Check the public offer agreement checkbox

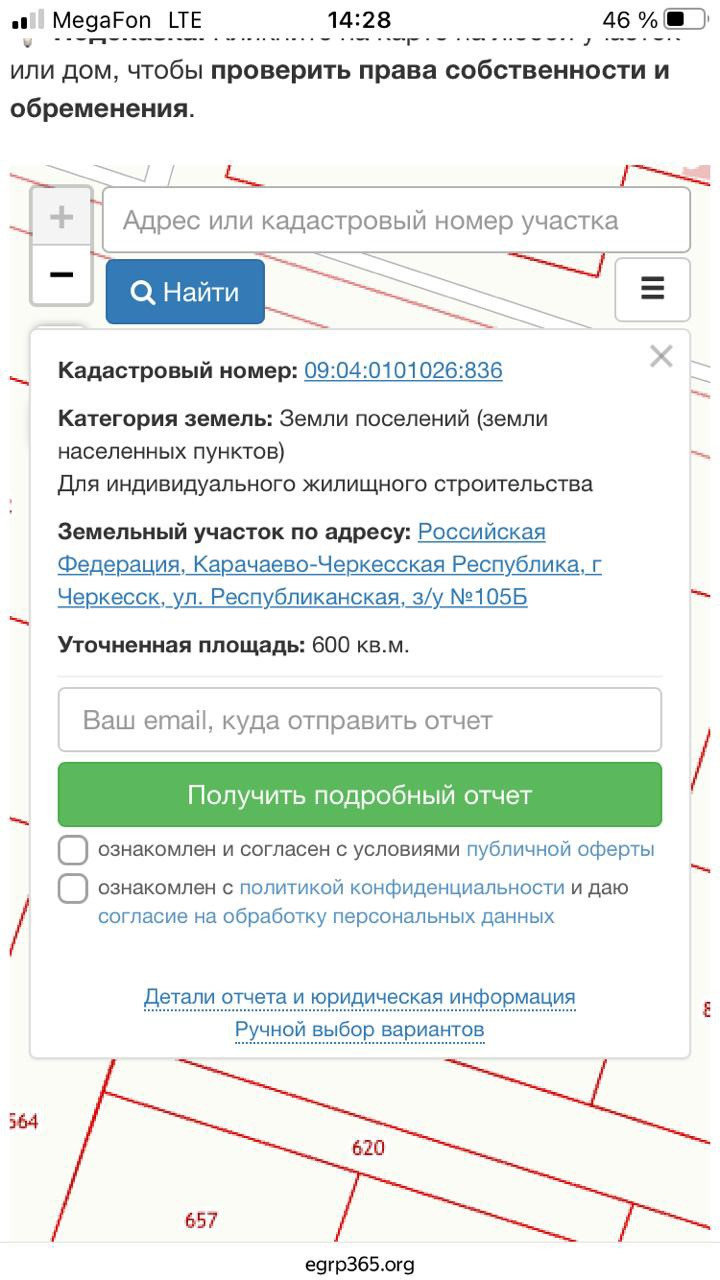coord(73,850)
